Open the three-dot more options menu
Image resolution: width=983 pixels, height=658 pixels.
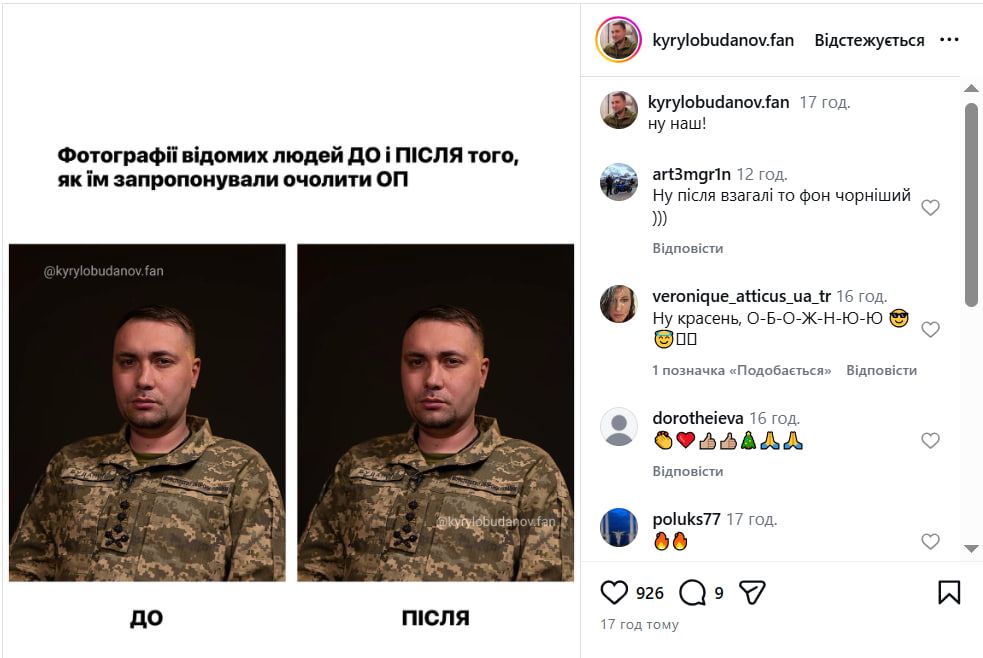point(949,40)
